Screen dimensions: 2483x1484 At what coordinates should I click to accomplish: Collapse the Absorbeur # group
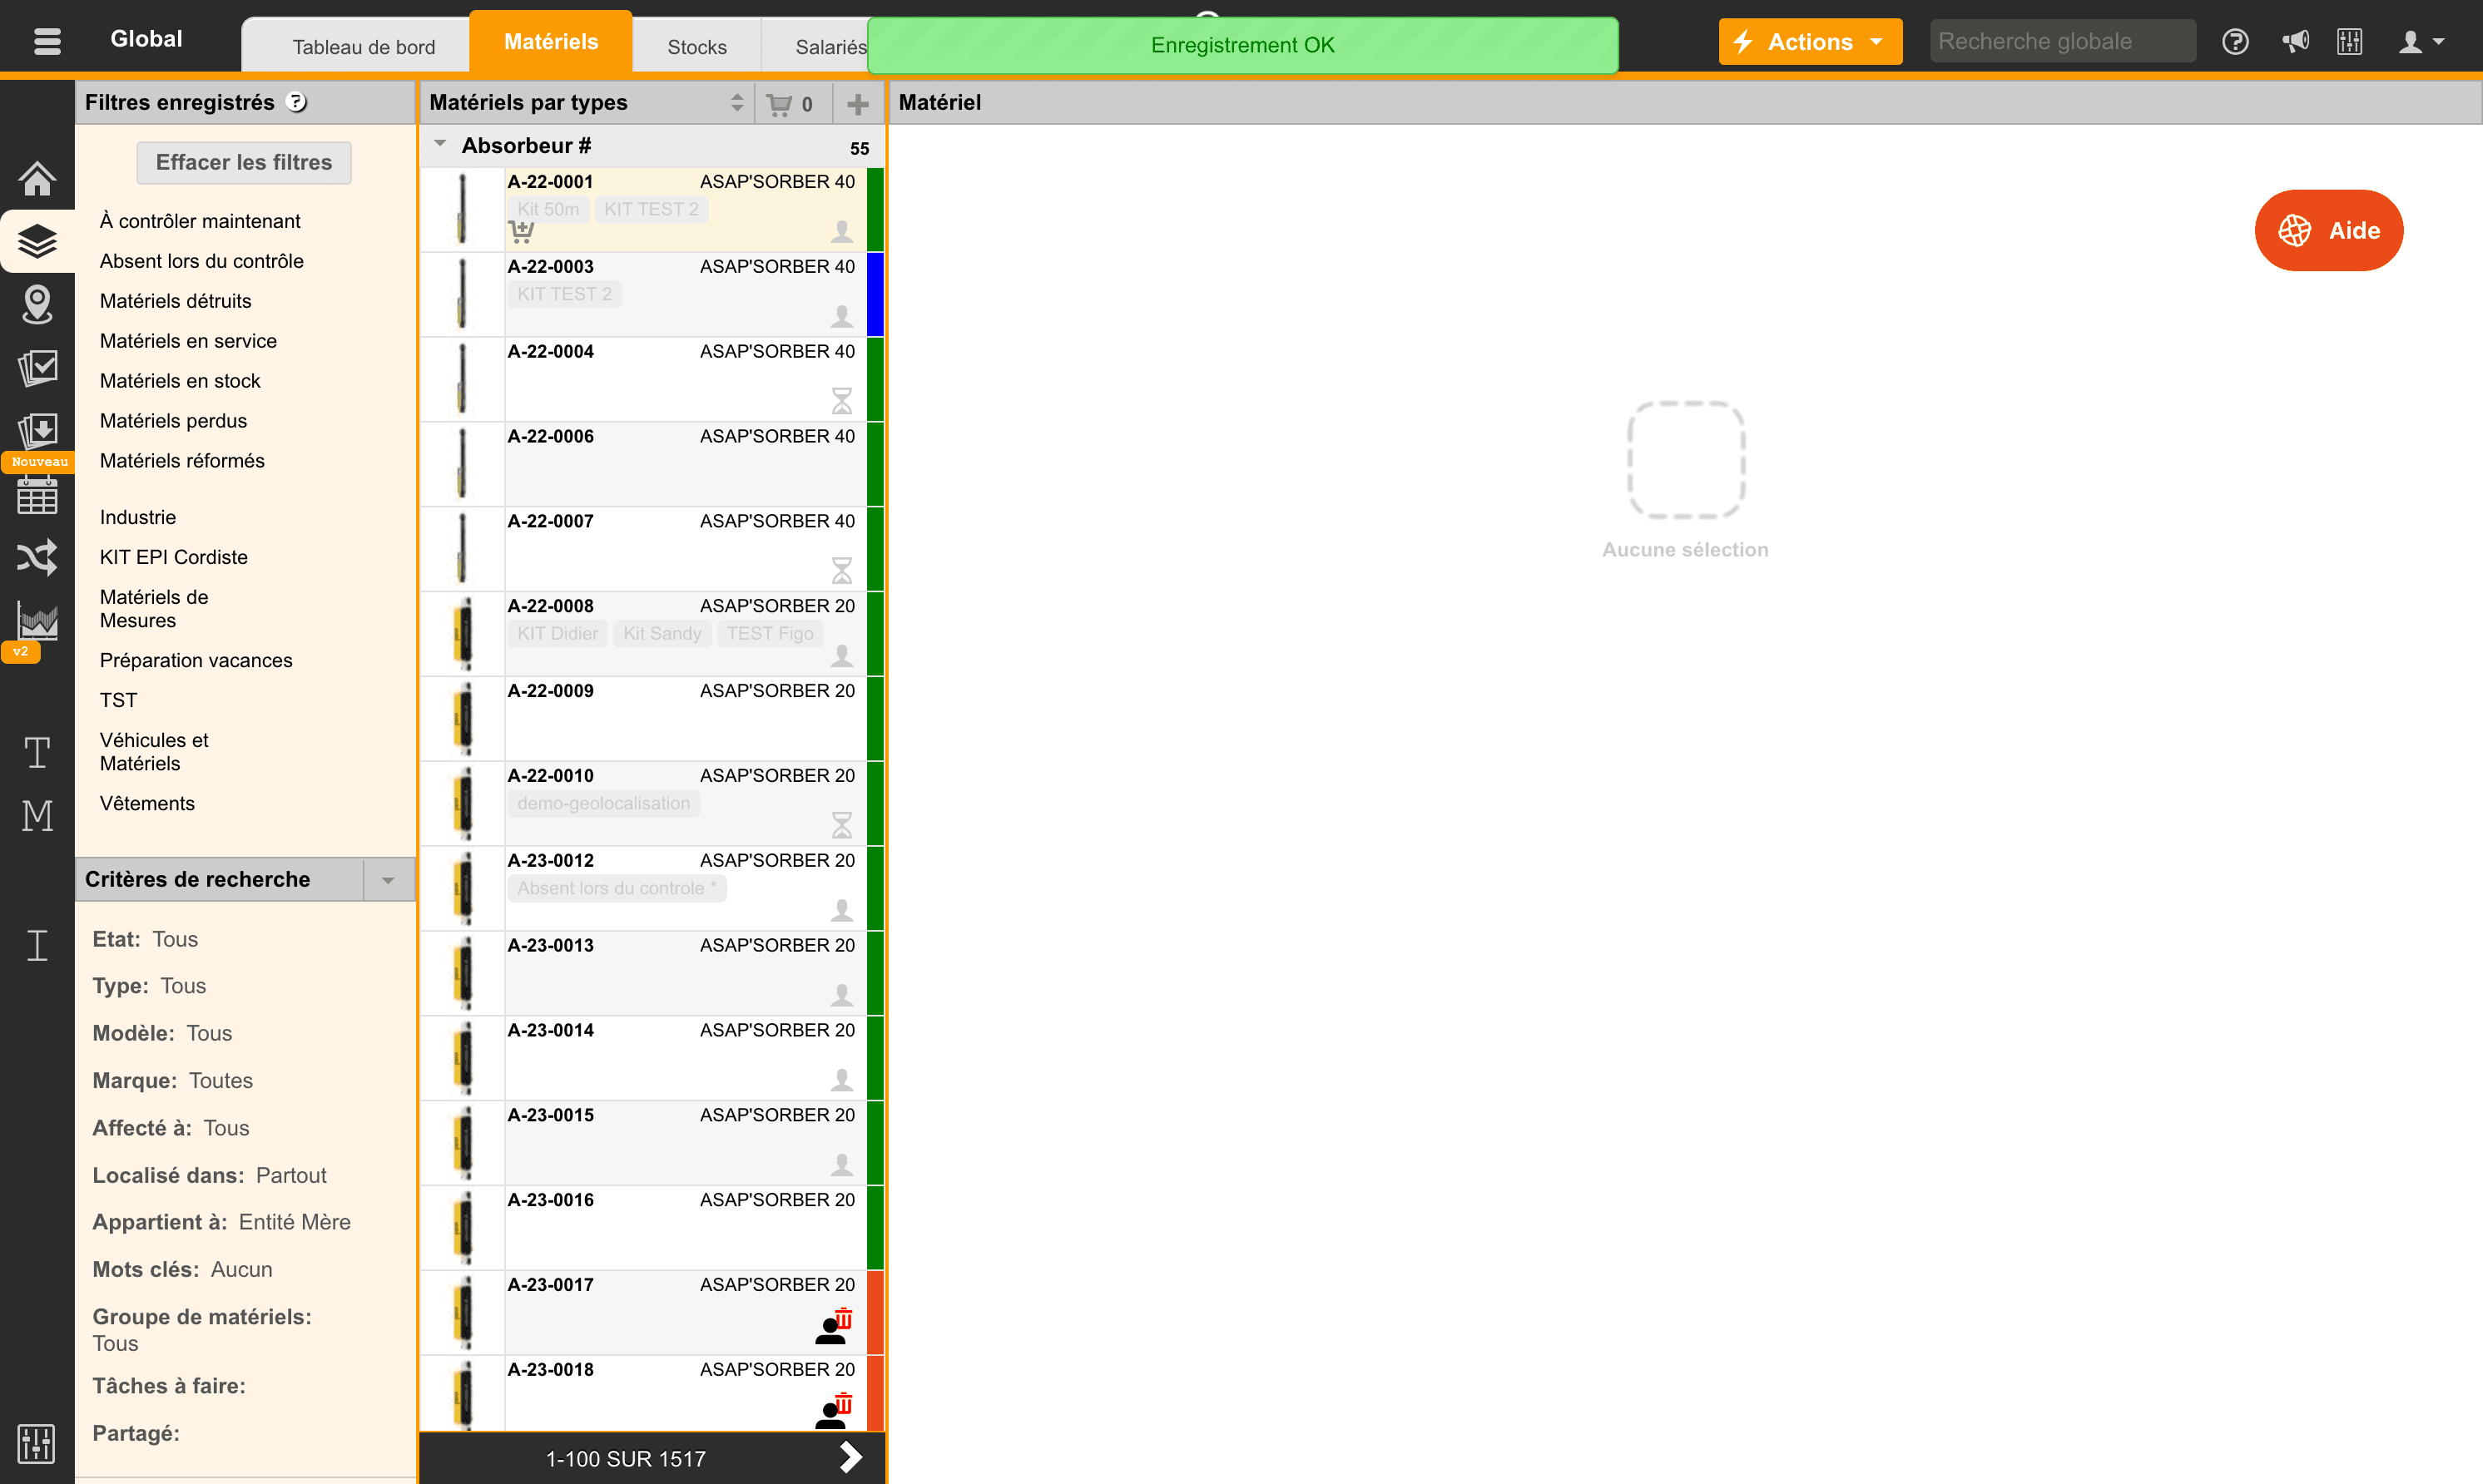coord(440,145)
